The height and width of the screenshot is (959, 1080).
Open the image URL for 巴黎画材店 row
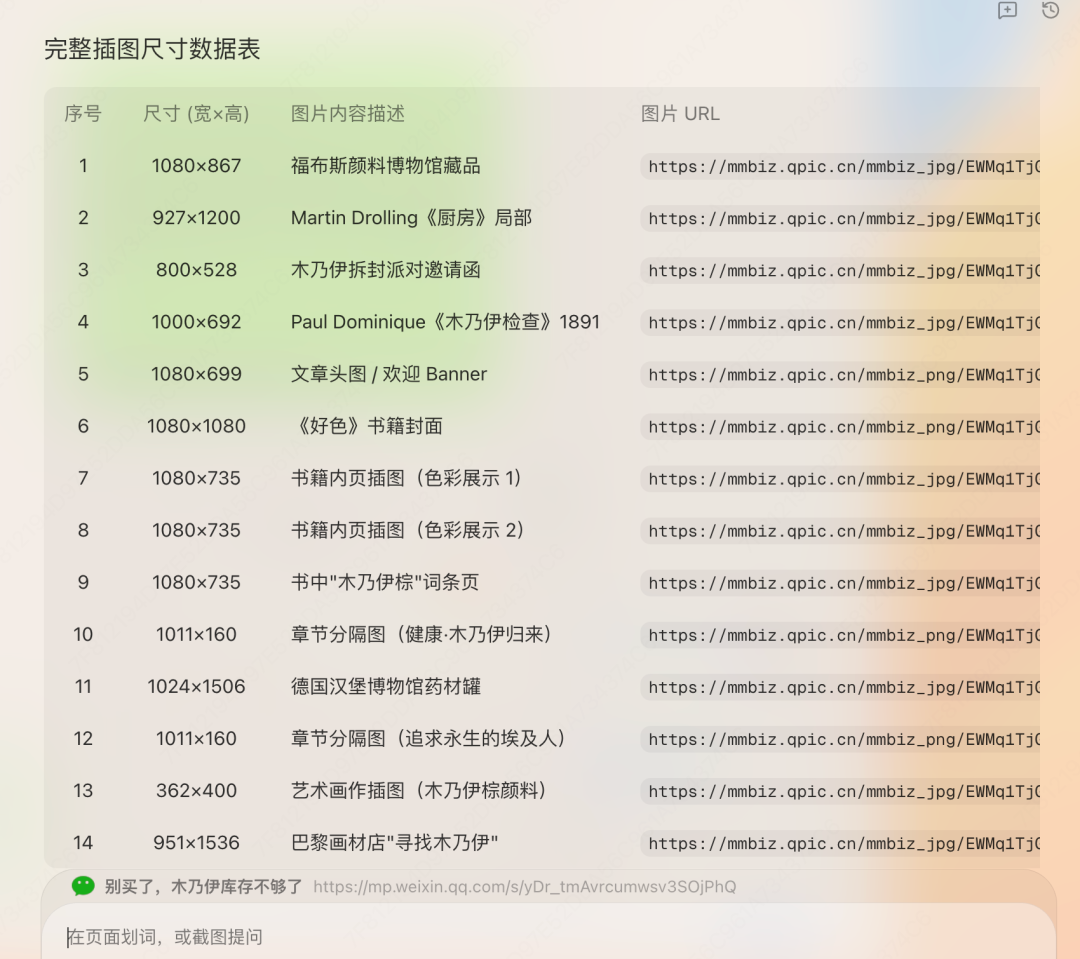click(x=840, y=844)
